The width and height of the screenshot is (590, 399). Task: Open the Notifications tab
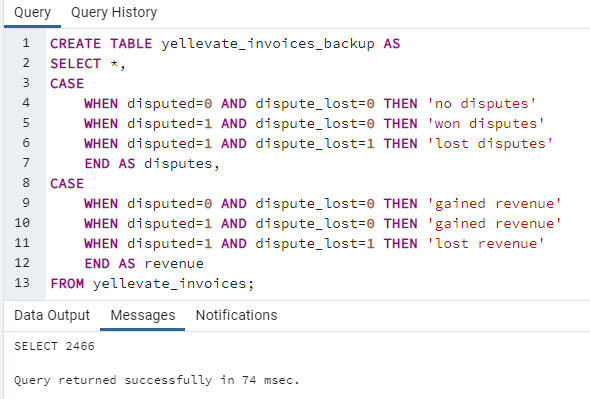[x=236, y=315]
